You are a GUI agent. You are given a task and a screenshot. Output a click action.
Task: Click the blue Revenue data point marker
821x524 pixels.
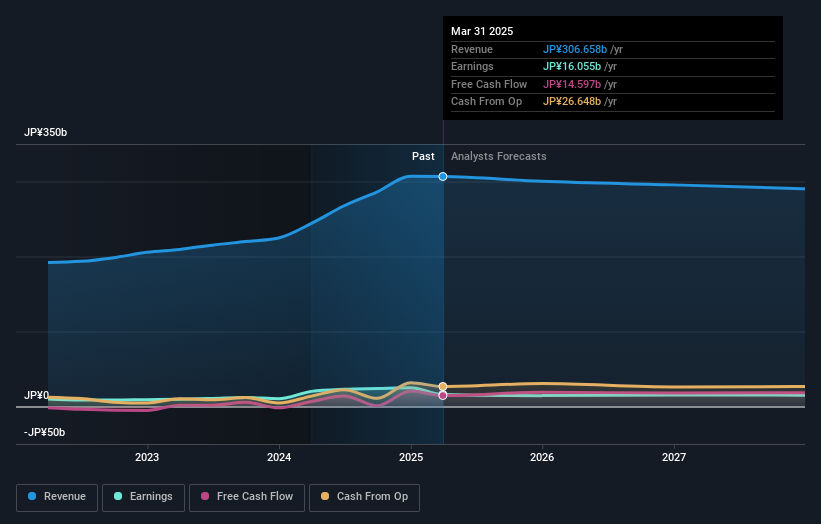[x=443, y=176]
